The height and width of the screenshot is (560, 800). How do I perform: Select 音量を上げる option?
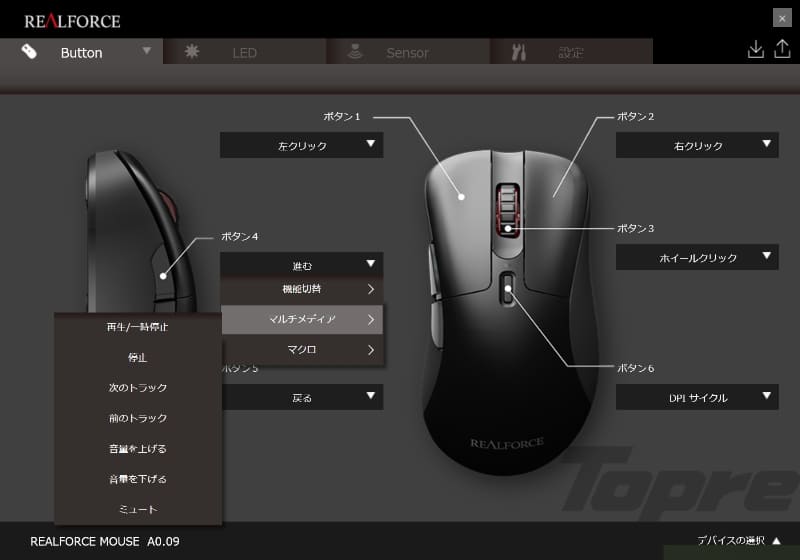(138, 449)
